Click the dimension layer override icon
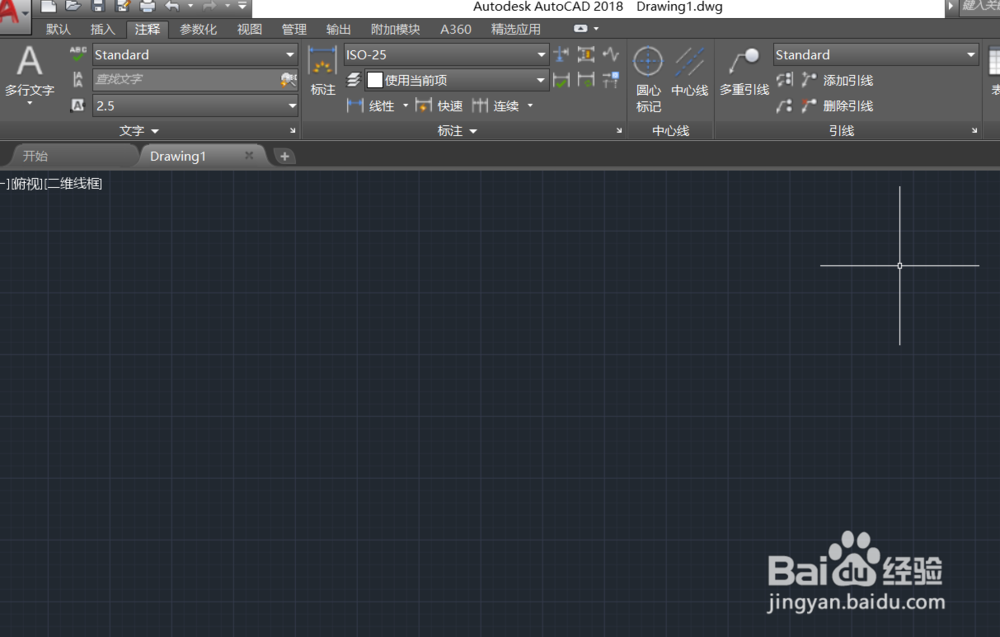 [x=354, y=80]
